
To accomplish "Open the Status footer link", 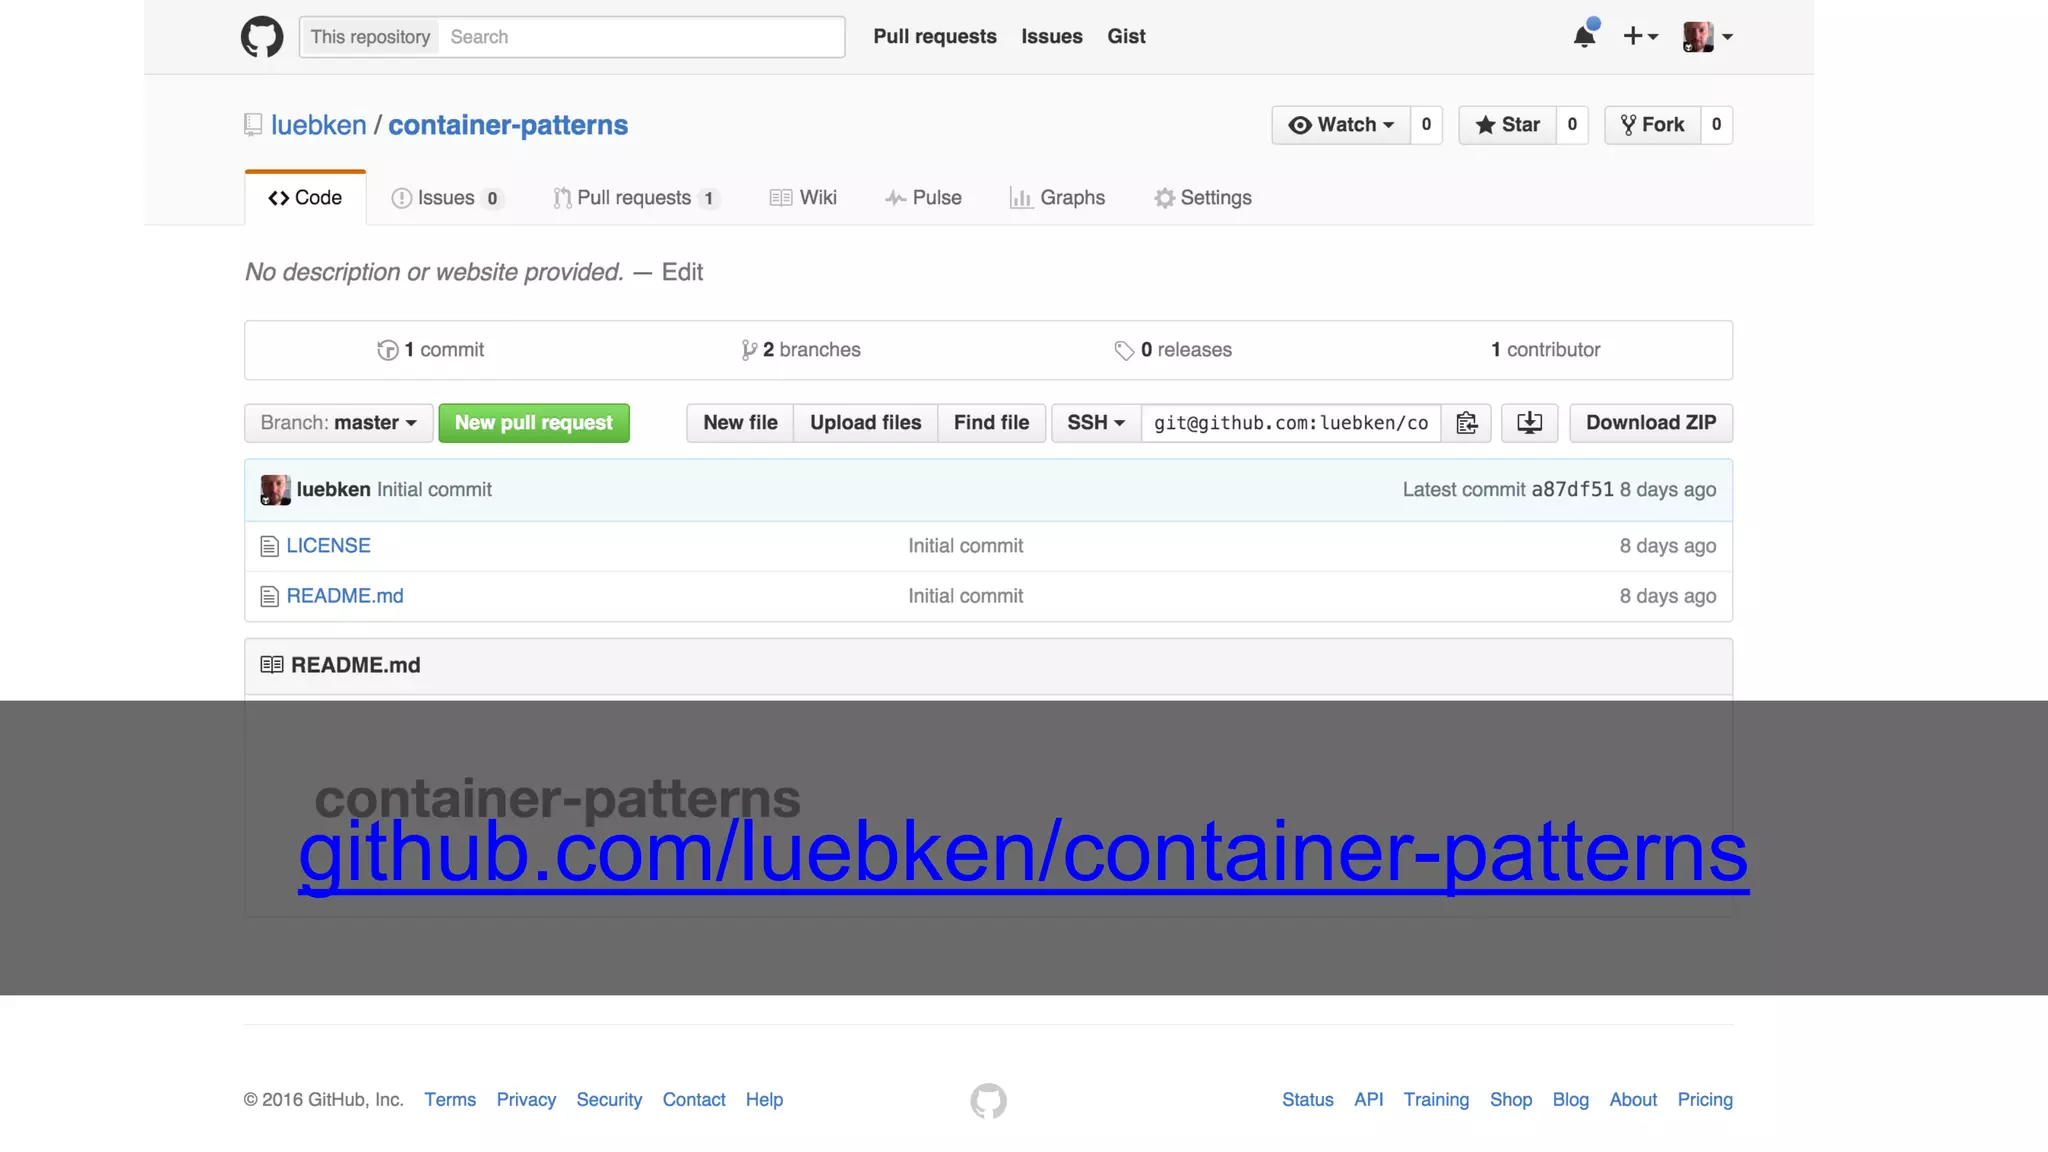I will point(1308,1100).
